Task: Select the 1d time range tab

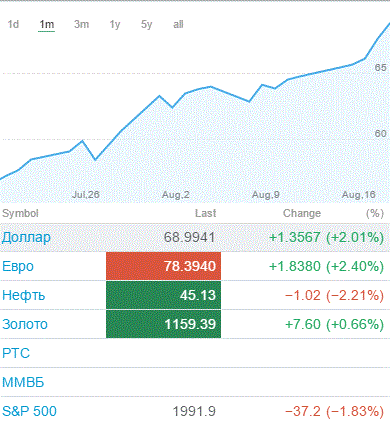Action: 13,24
